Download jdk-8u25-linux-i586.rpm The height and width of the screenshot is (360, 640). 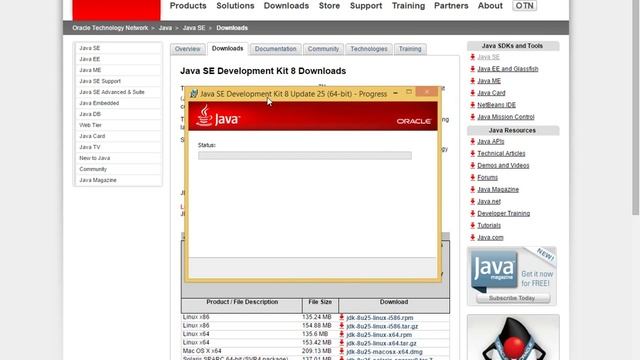(380, 318)
